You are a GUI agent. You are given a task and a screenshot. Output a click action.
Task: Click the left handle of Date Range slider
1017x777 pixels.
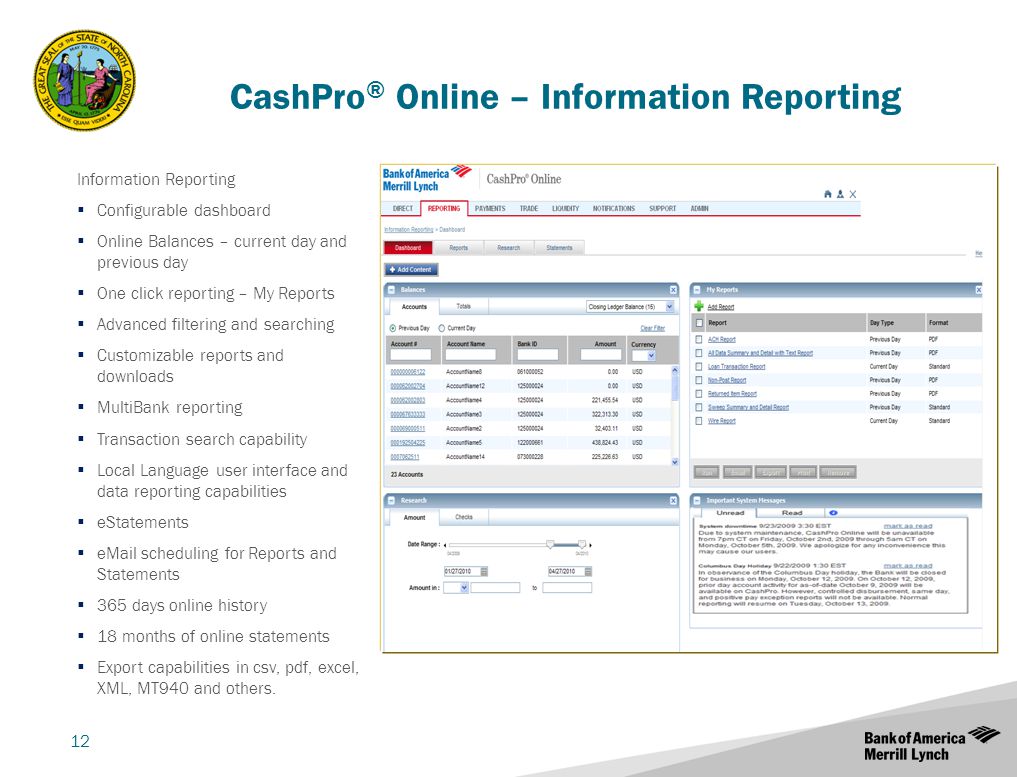[550, 544]
